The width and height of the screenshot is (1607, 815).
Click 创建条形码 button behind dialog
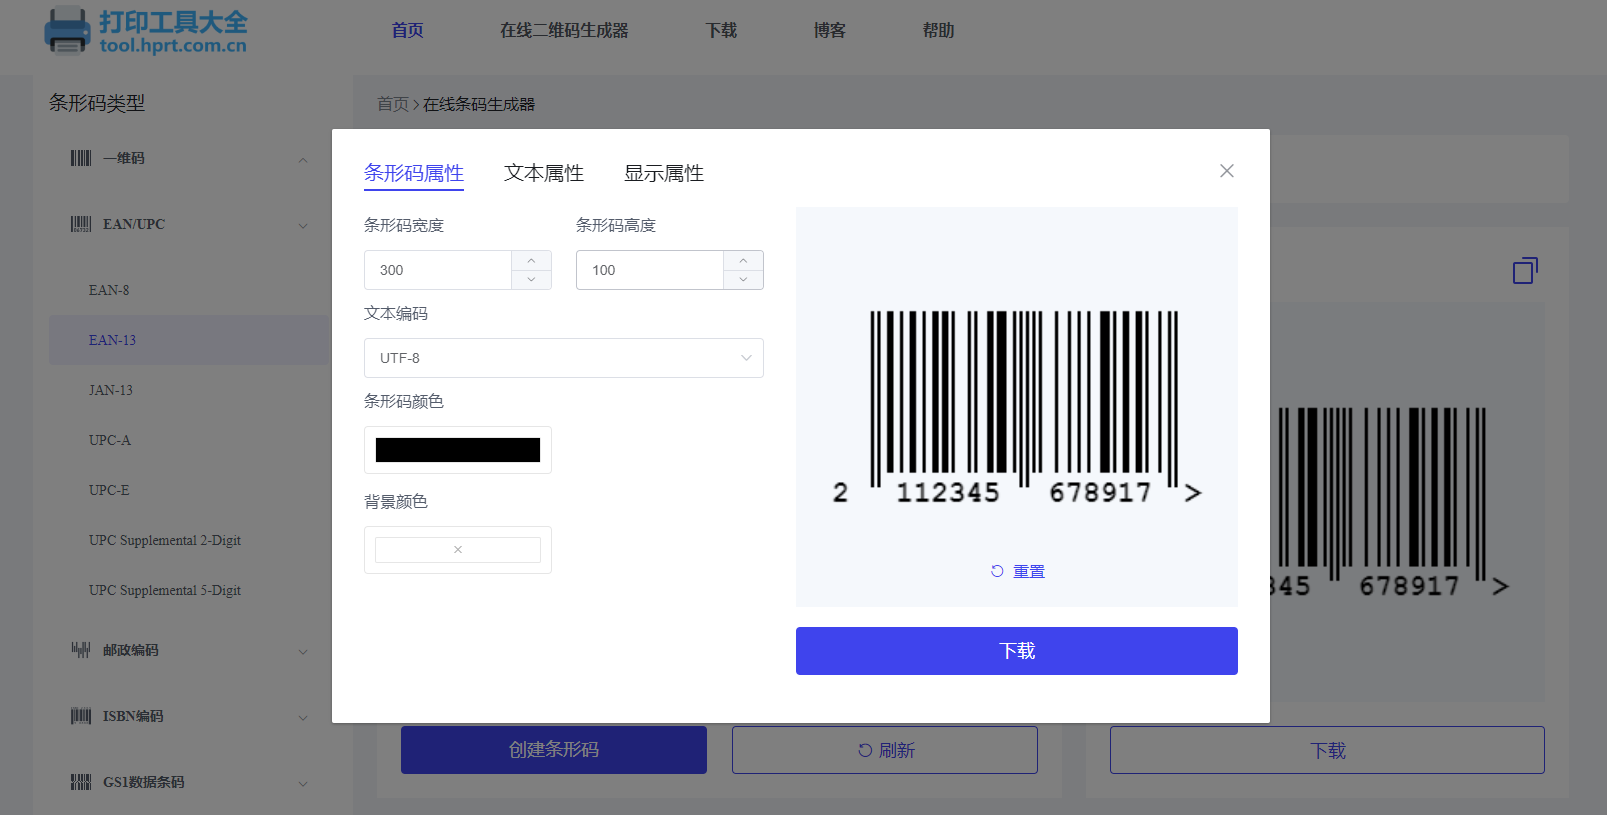coord(554,750)
